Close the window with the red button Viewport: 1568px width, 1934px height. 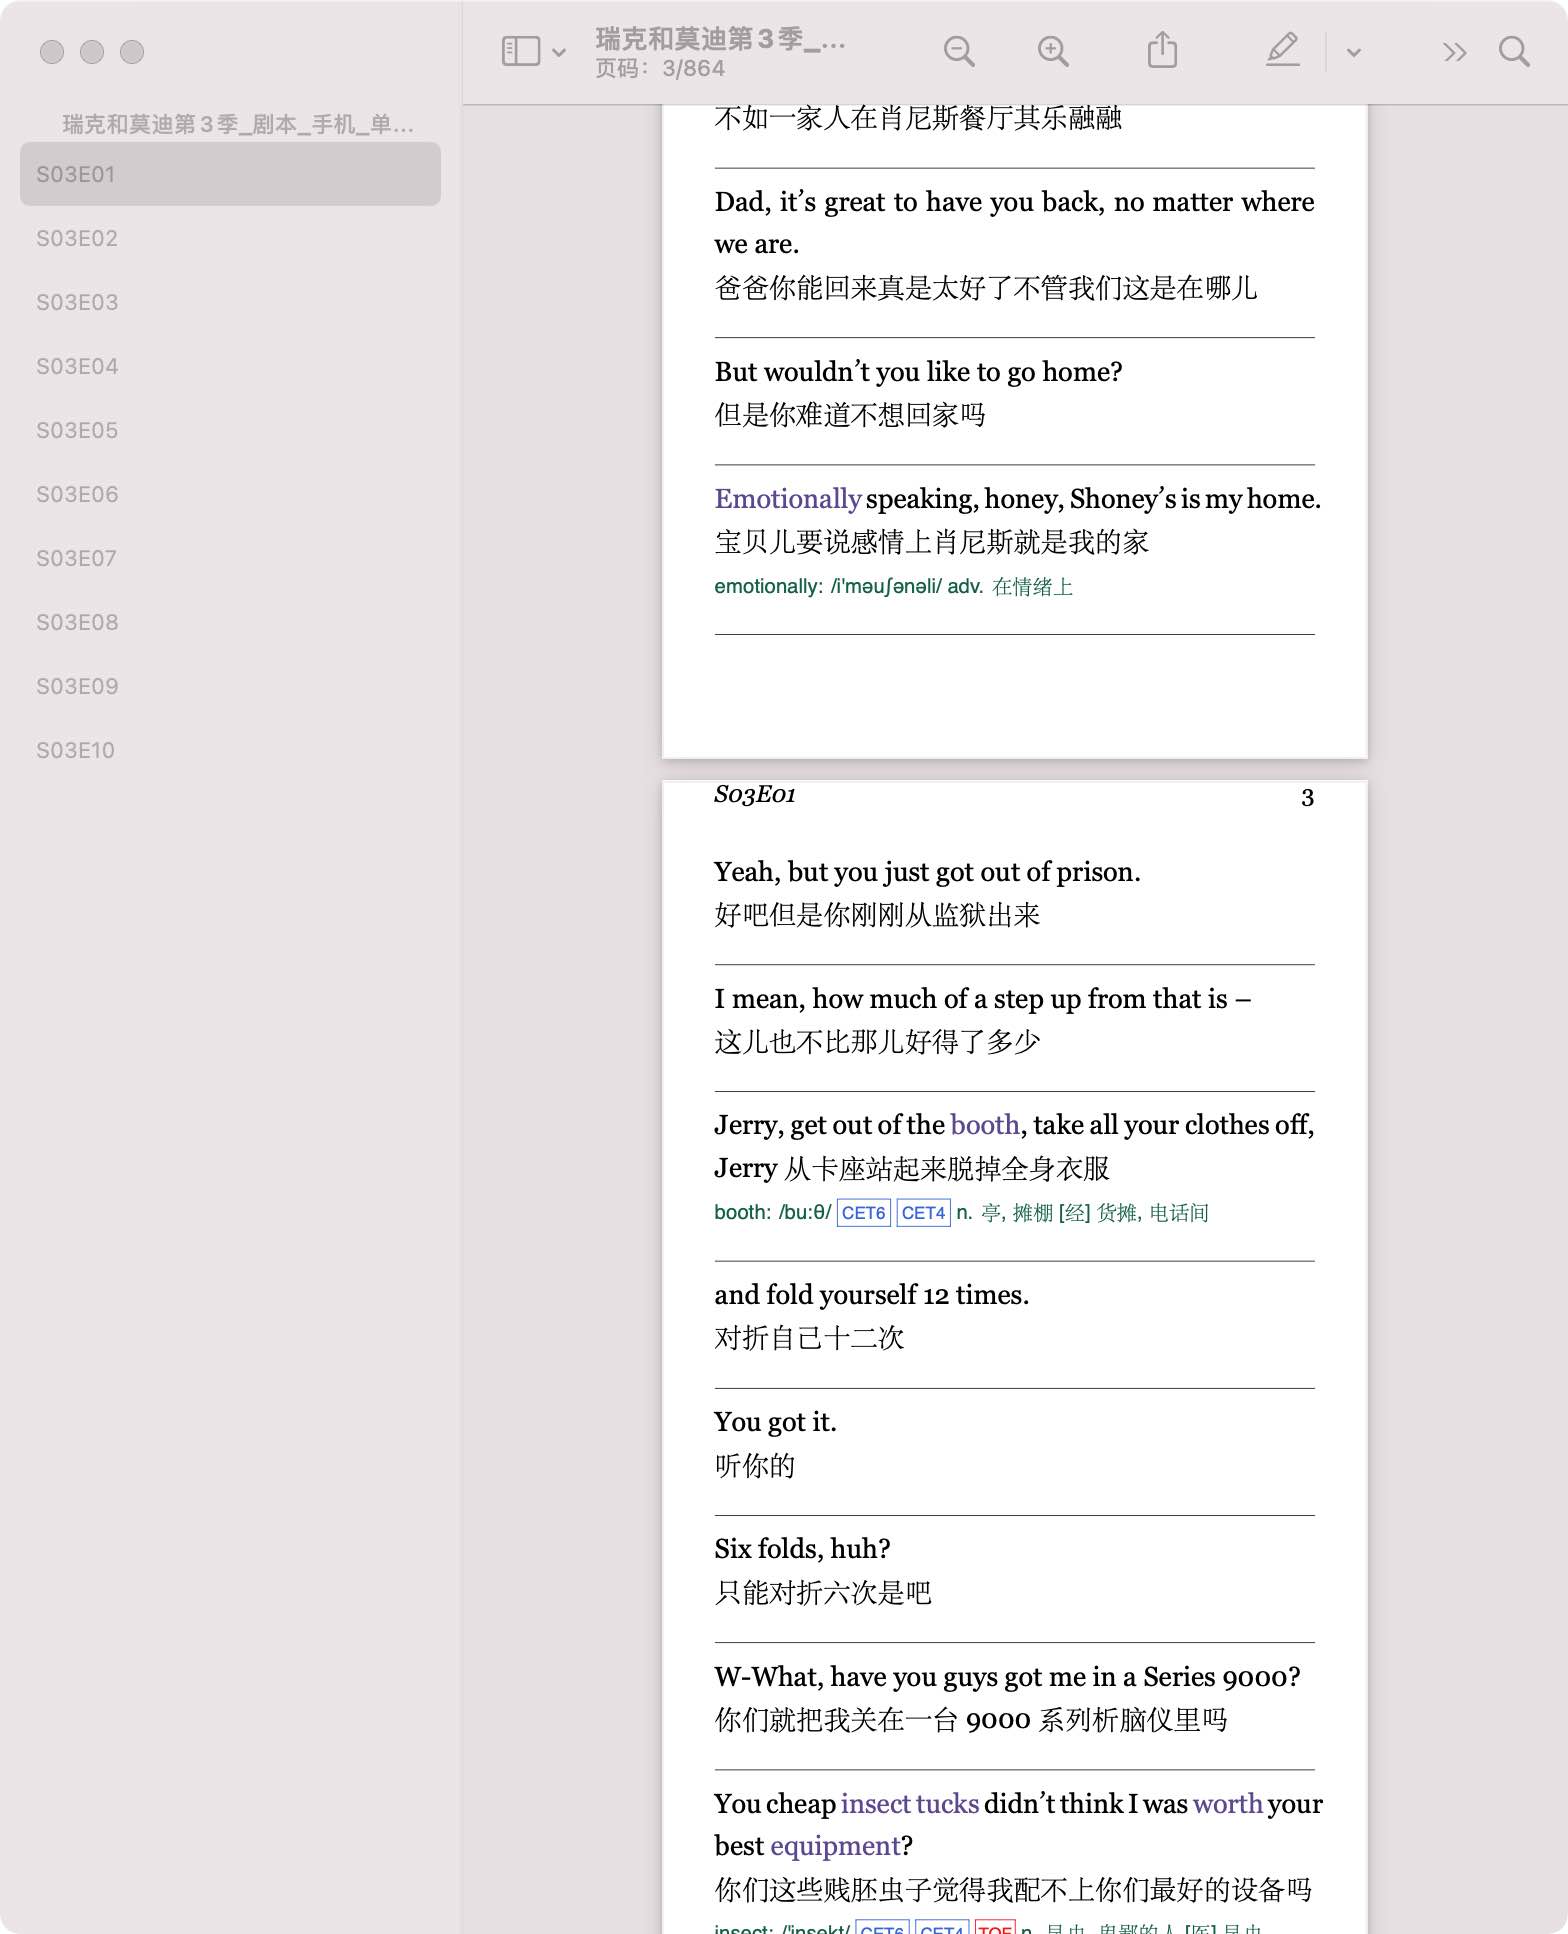[52, 52]
